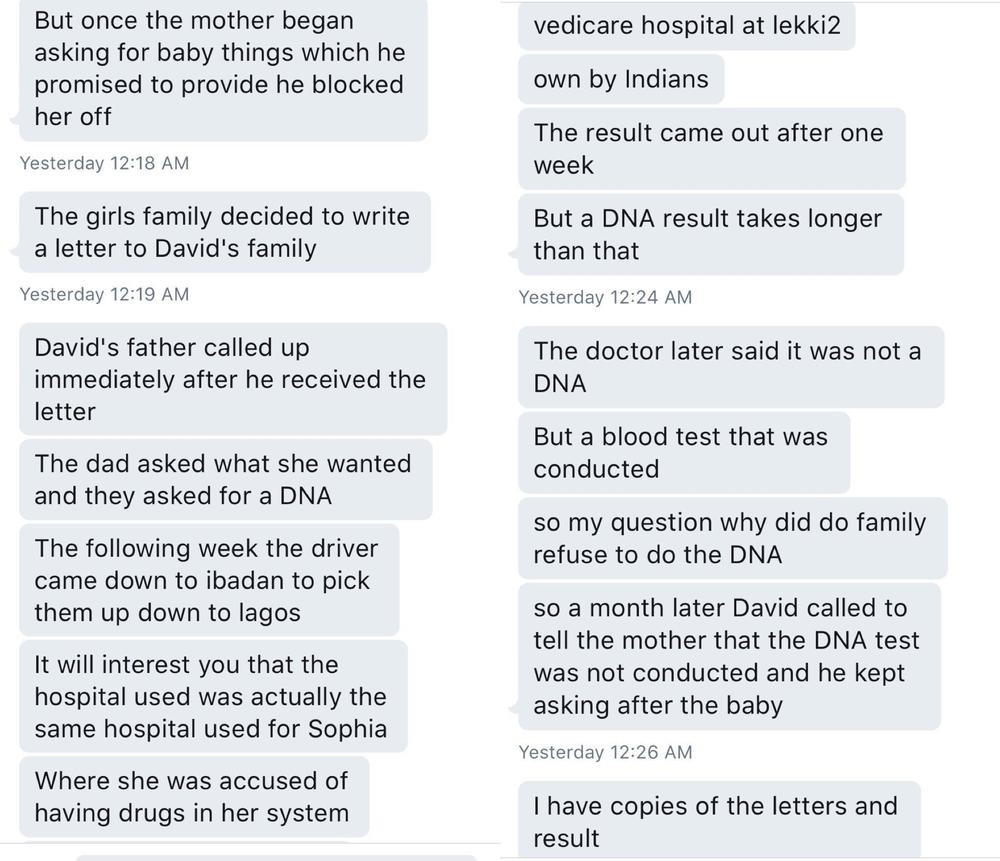Tap the 'copies of the letters and result' message
The height and width of the screenshot is (861, 1000).
point(719,820)
